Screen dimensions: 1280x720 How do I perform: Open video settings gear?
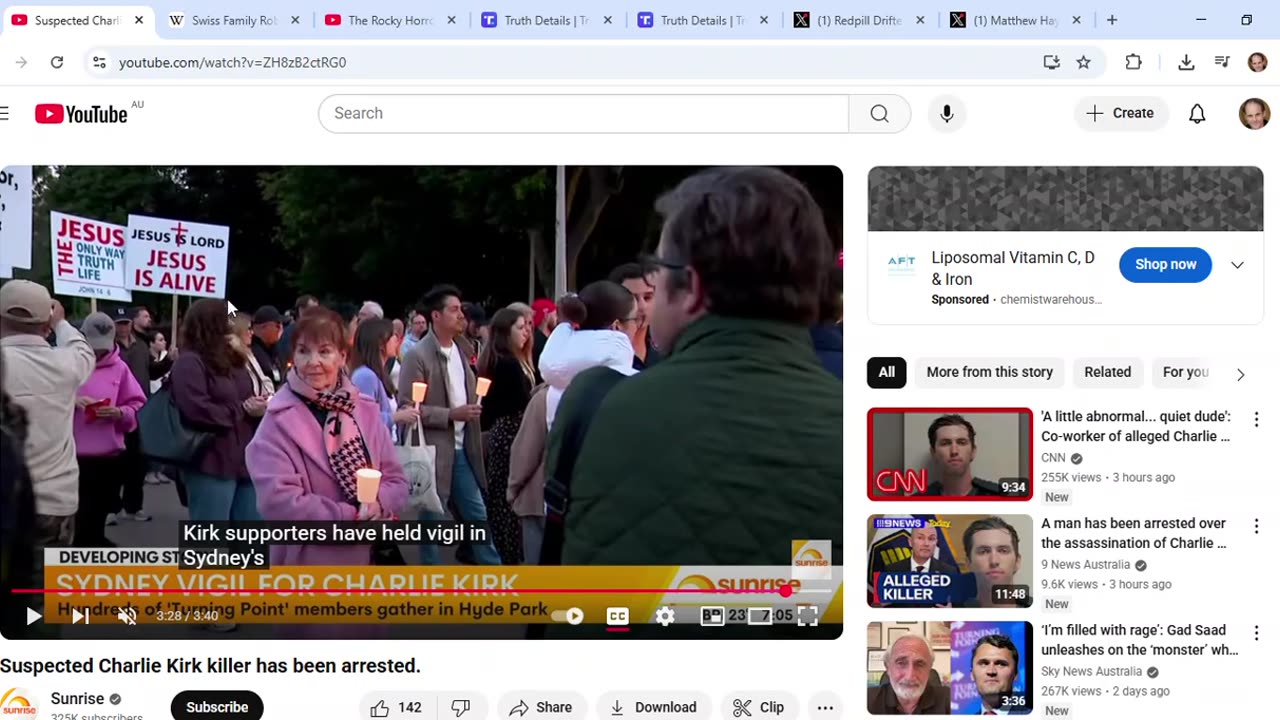(665, 616)
